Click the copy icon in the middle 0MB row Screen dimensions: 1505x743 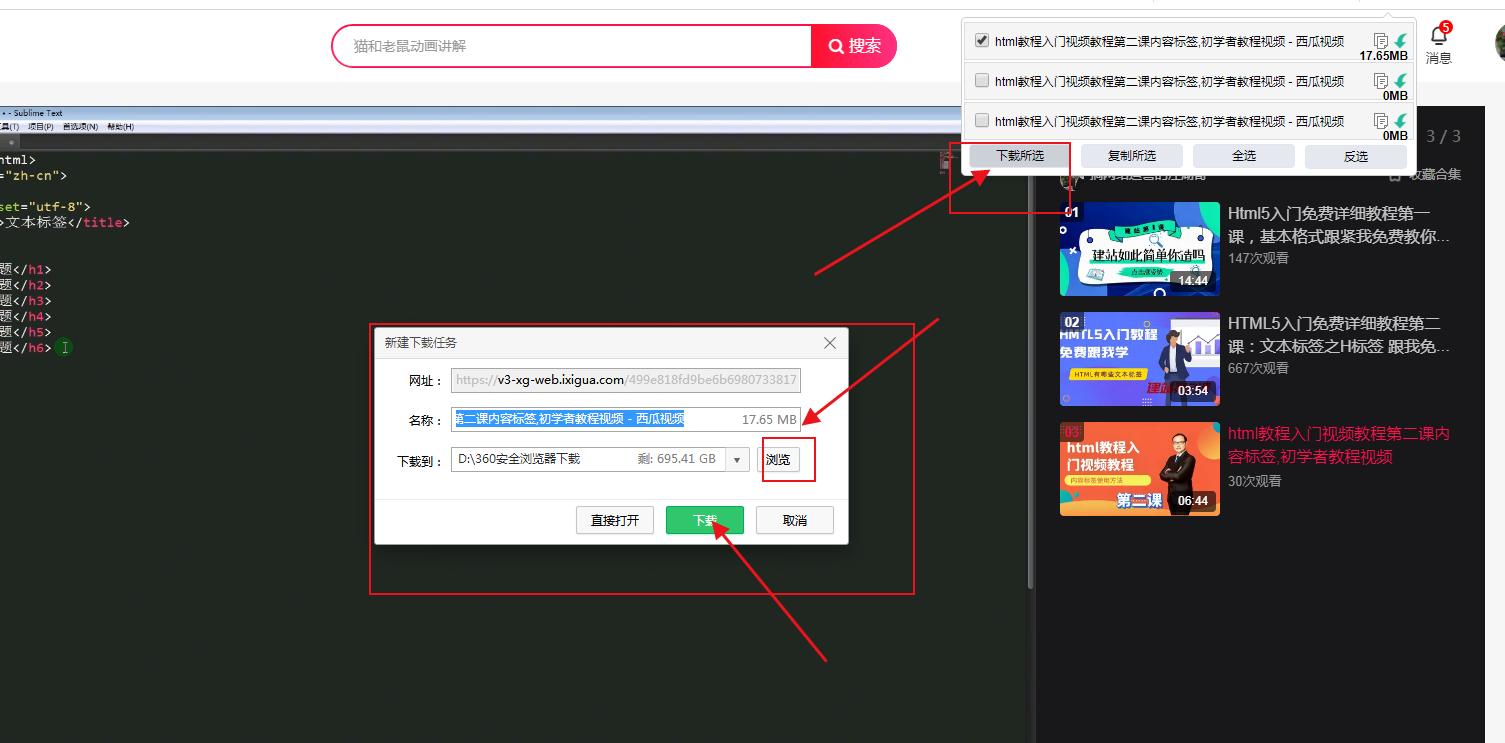(1381, 81)
